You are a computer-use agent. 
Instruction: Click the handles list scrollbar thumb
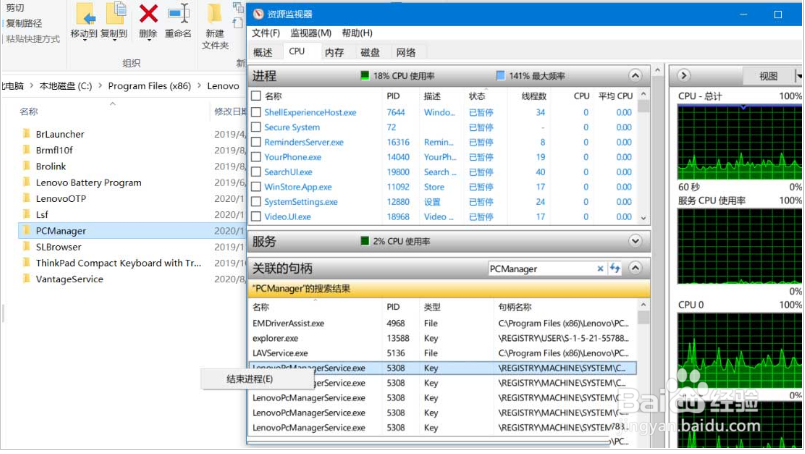click(x=643, y=318)
